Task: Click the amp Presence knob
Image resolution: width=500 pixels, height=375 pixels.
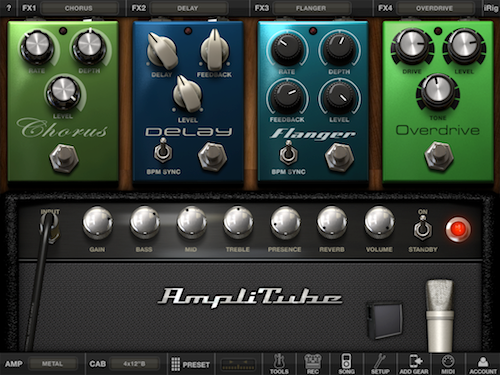Action: coord(285,223)
